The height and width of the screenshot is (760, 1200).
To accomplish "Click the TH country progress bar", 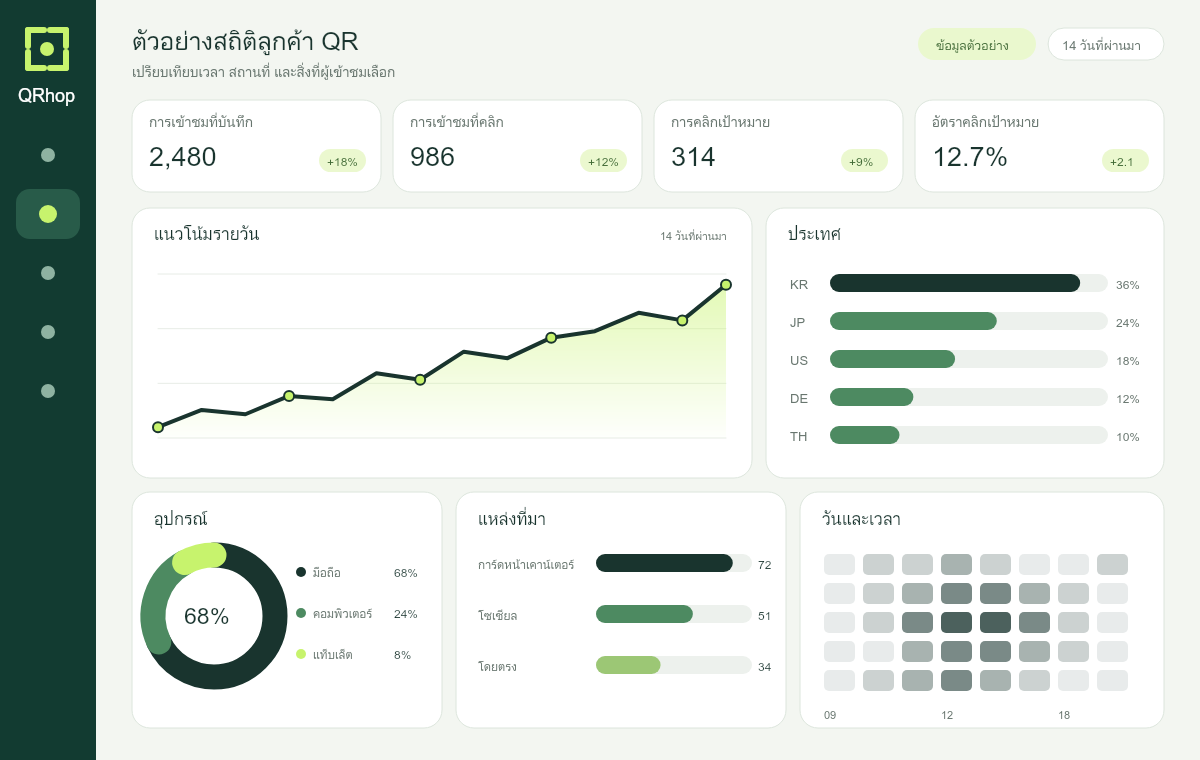I will 969,435.
